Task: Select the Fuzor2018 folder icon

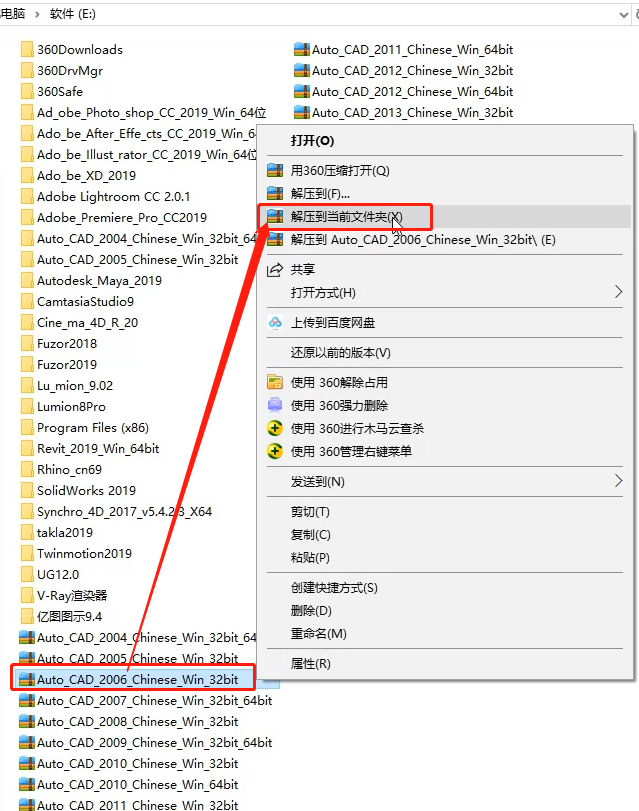Action: click(27, 343)
